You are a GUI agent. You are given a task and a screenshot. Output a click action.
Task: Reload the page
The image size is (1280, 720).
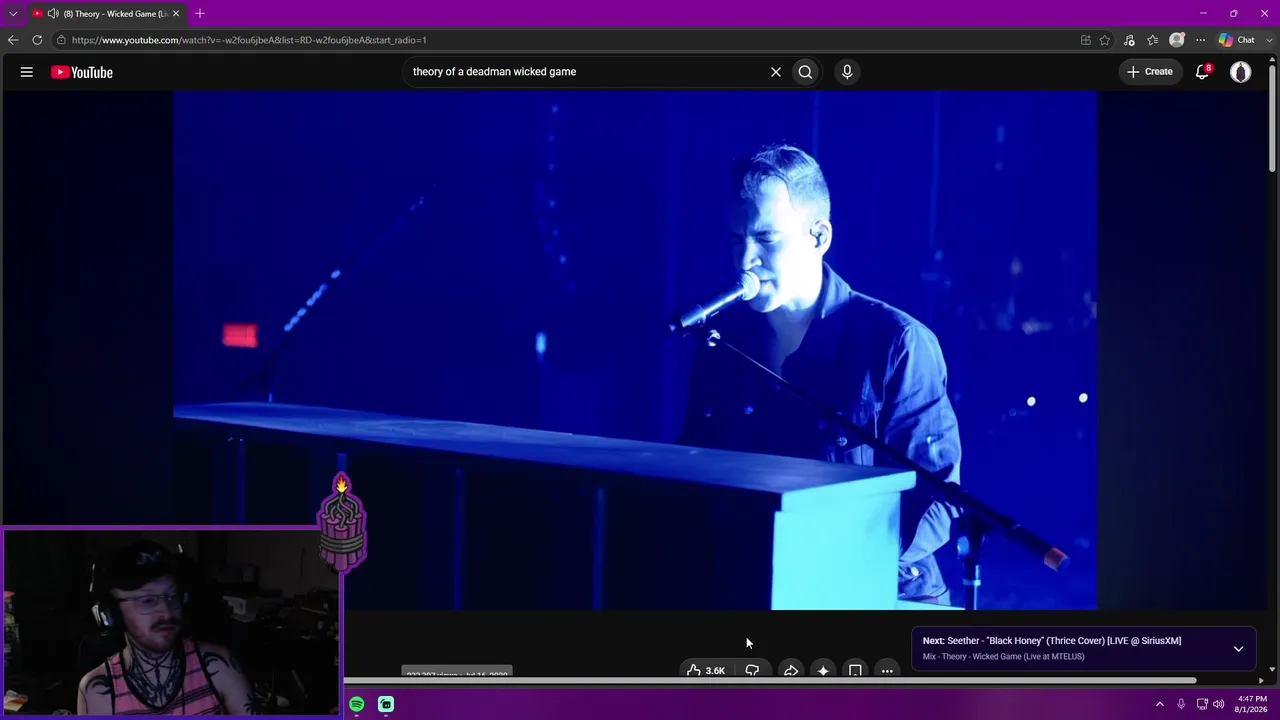click(x=37, y=40)
